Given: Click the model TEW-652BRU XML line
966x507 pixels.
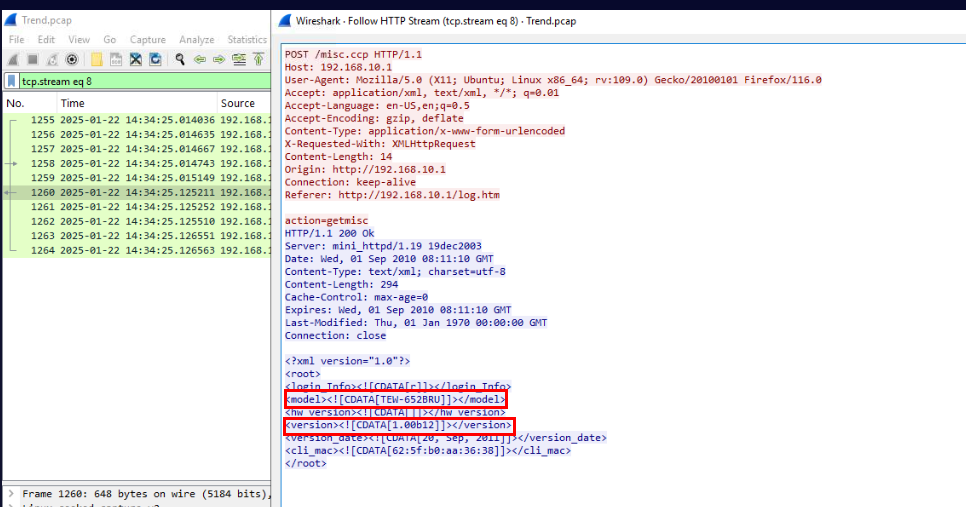Looking at the screenshot, I should click(x=395, y=400).
